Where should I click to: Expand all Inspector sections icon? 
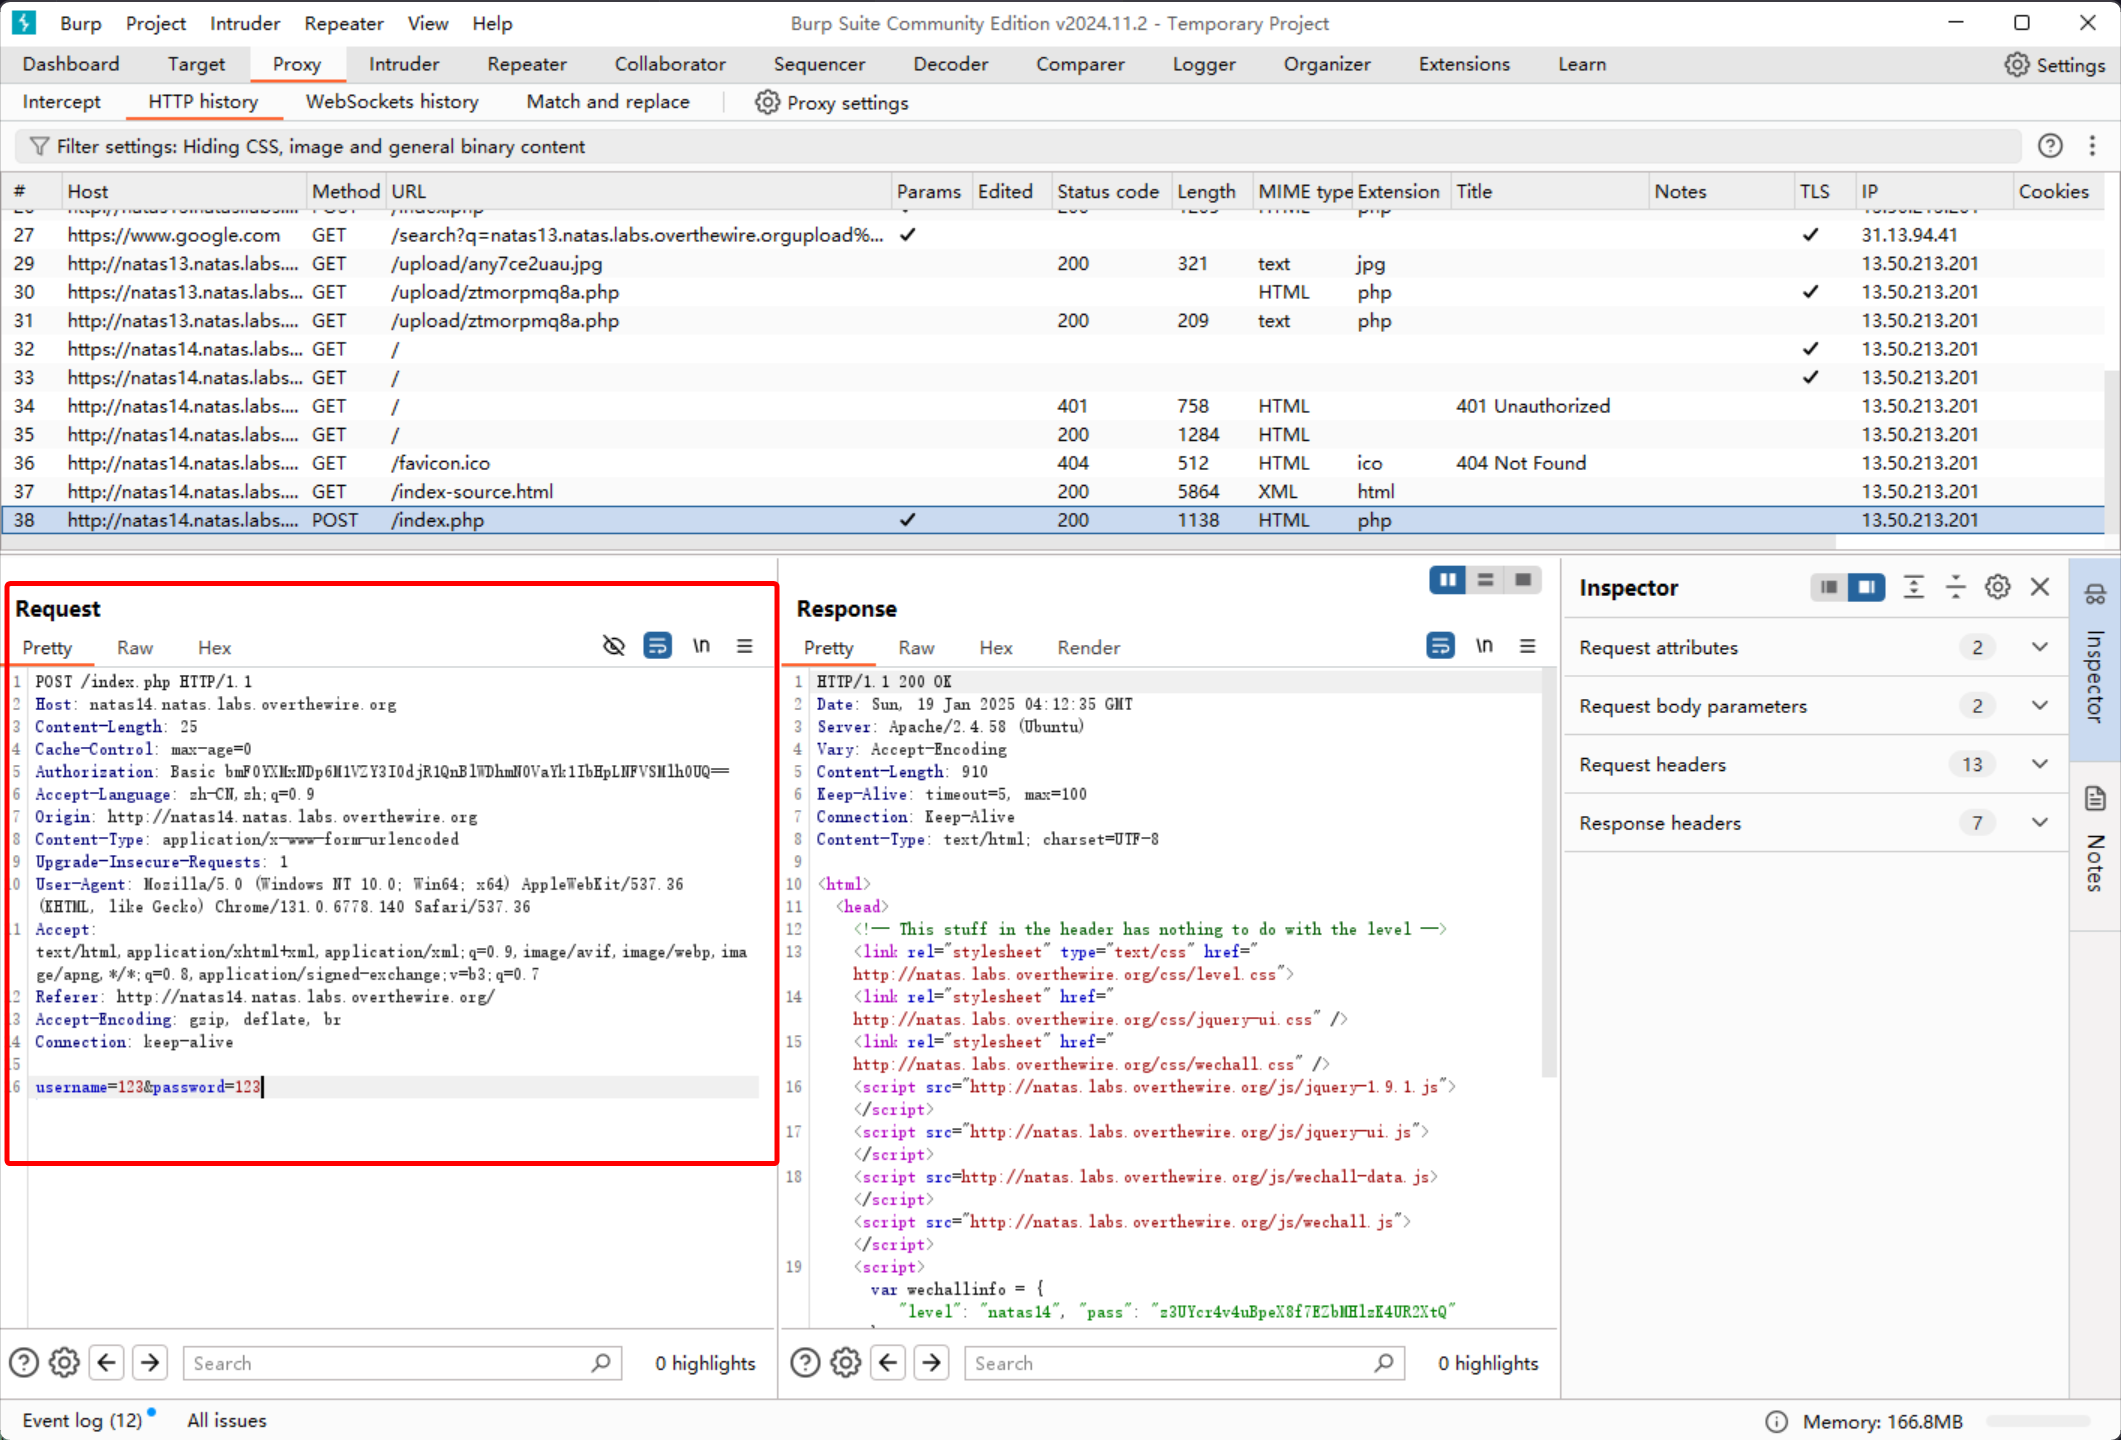tap(1913, 587)
